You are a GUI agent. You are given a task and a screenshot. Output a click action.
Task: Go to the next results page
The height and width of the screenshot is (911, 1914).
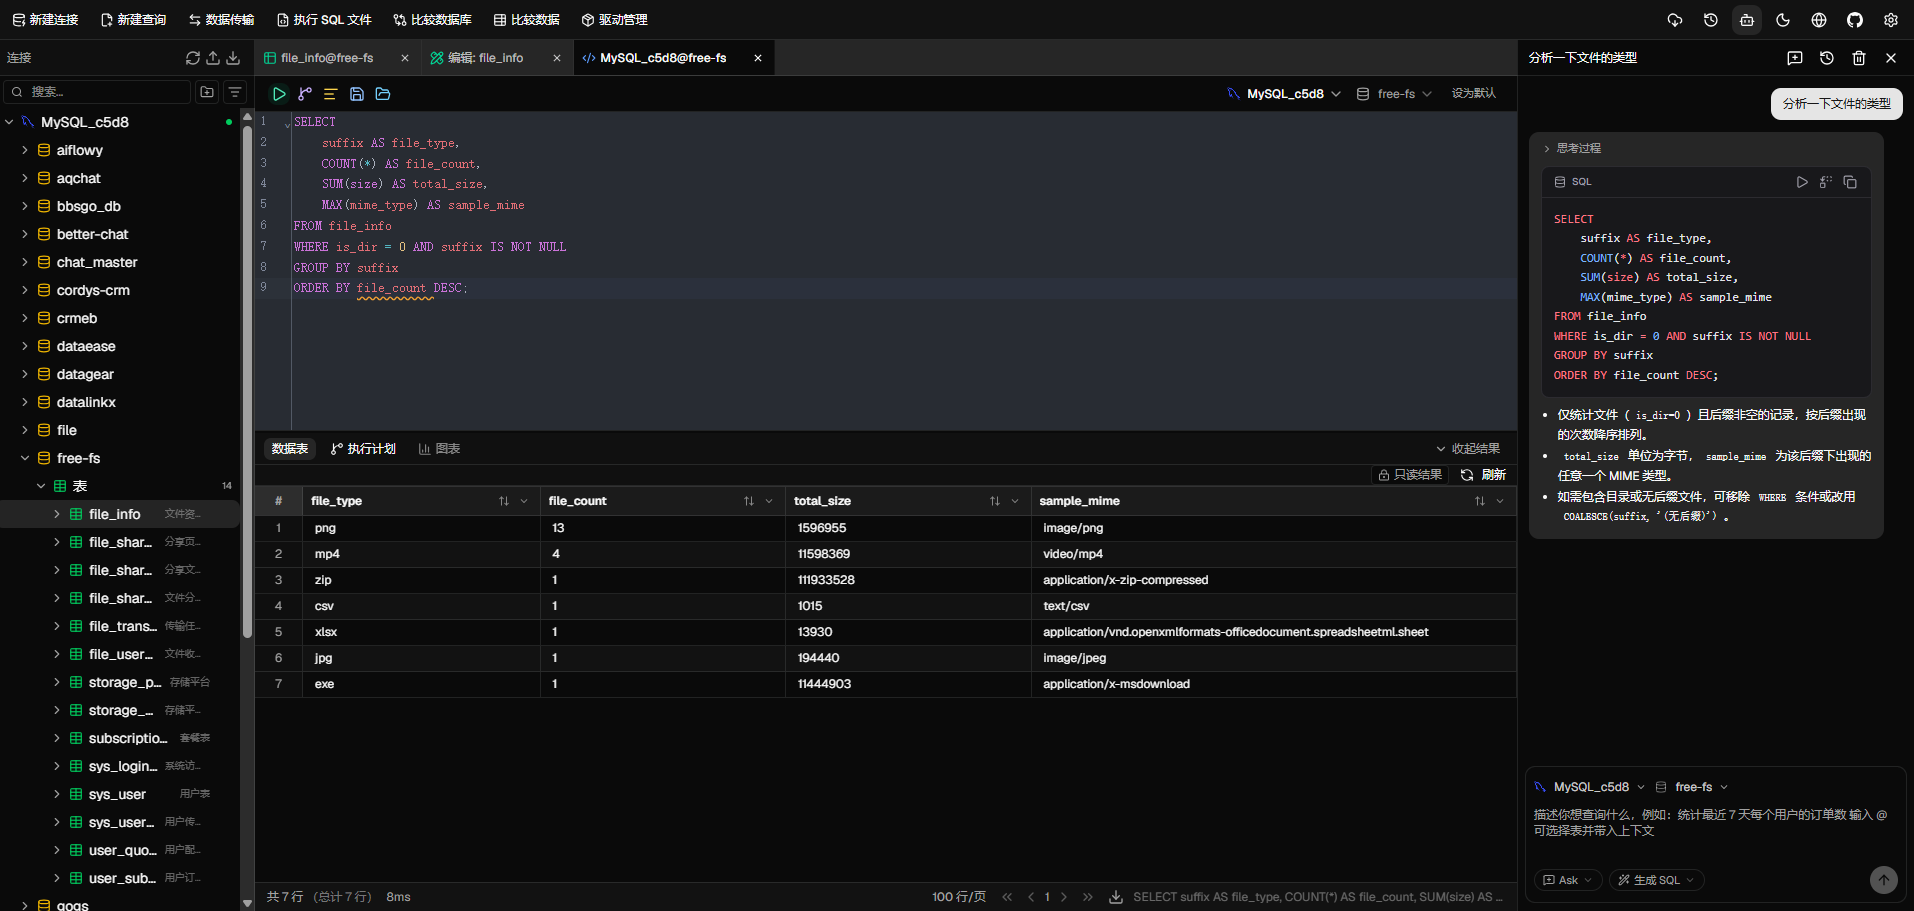pyautogui.click(x=1064, y=897)
